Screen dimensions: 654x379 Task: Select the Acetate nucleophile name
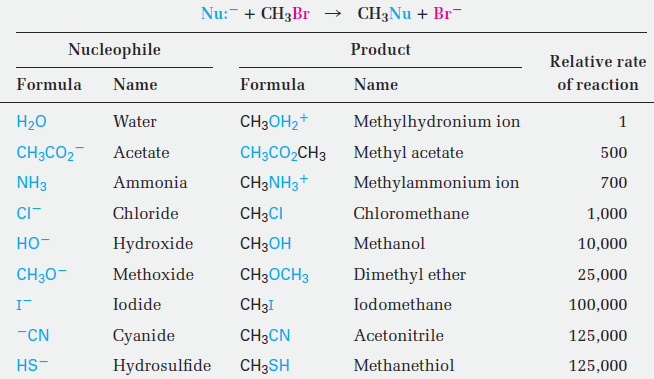click(141, 152)
